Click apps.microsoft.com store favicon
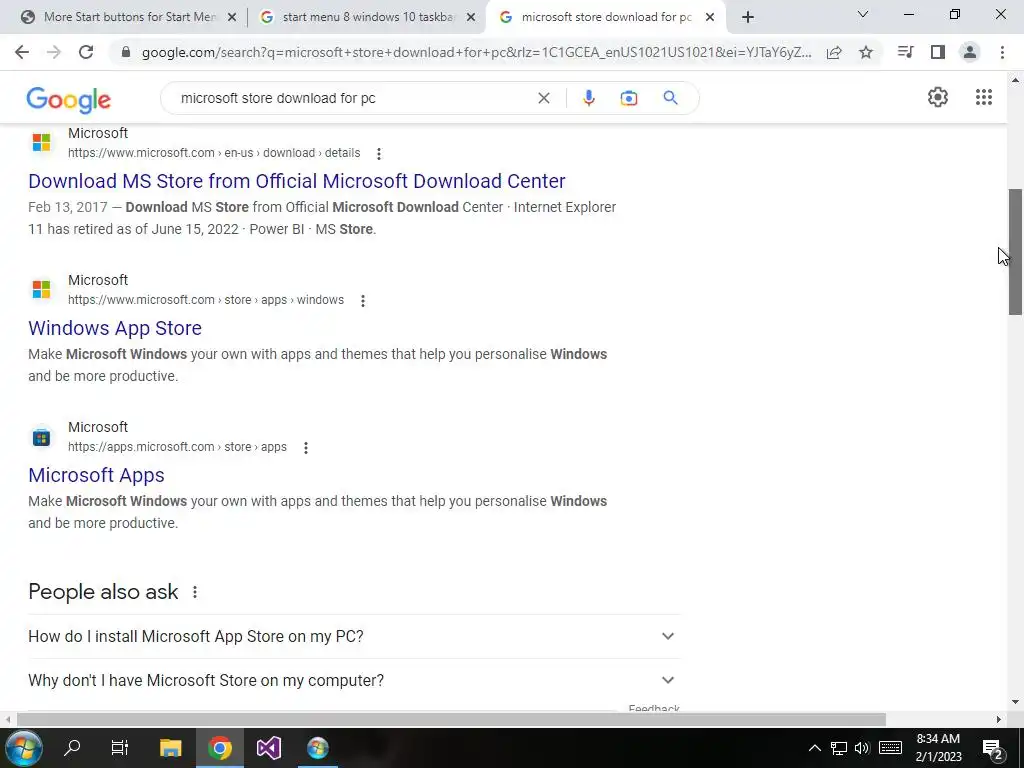Screen dimensions: 1024x768 [41, 436]
